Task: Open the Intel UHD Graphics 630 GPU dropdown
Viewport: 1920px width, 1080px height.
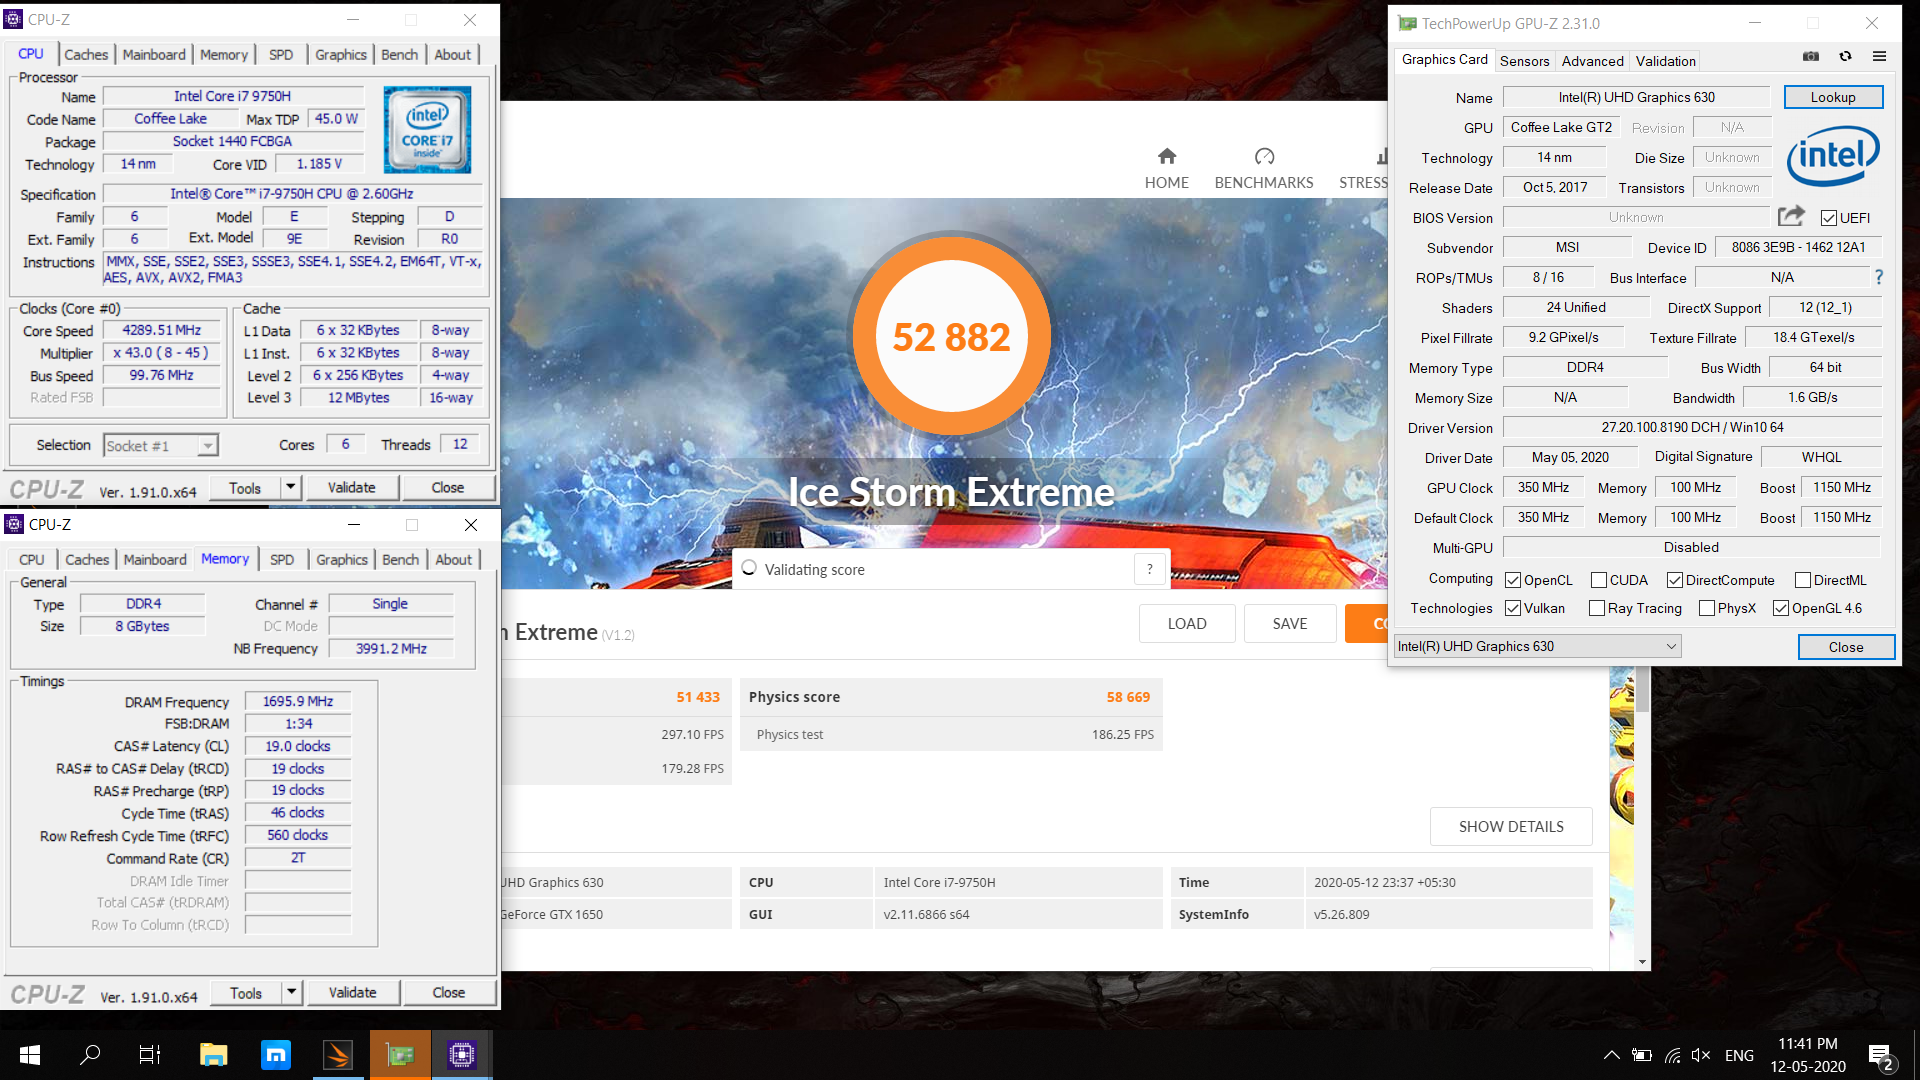Action: (x=1538, y=646)
